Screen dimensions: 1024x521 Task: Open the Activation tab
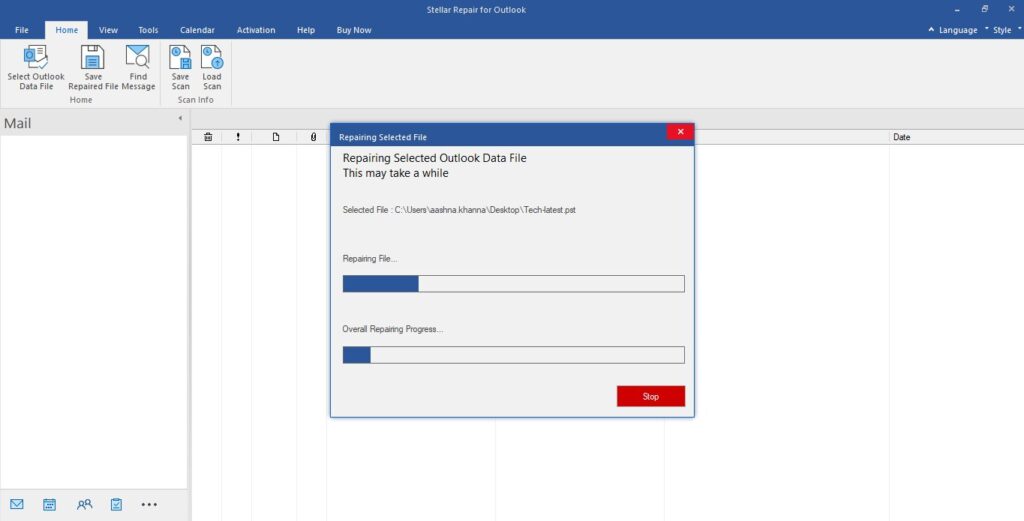[256, 30]
